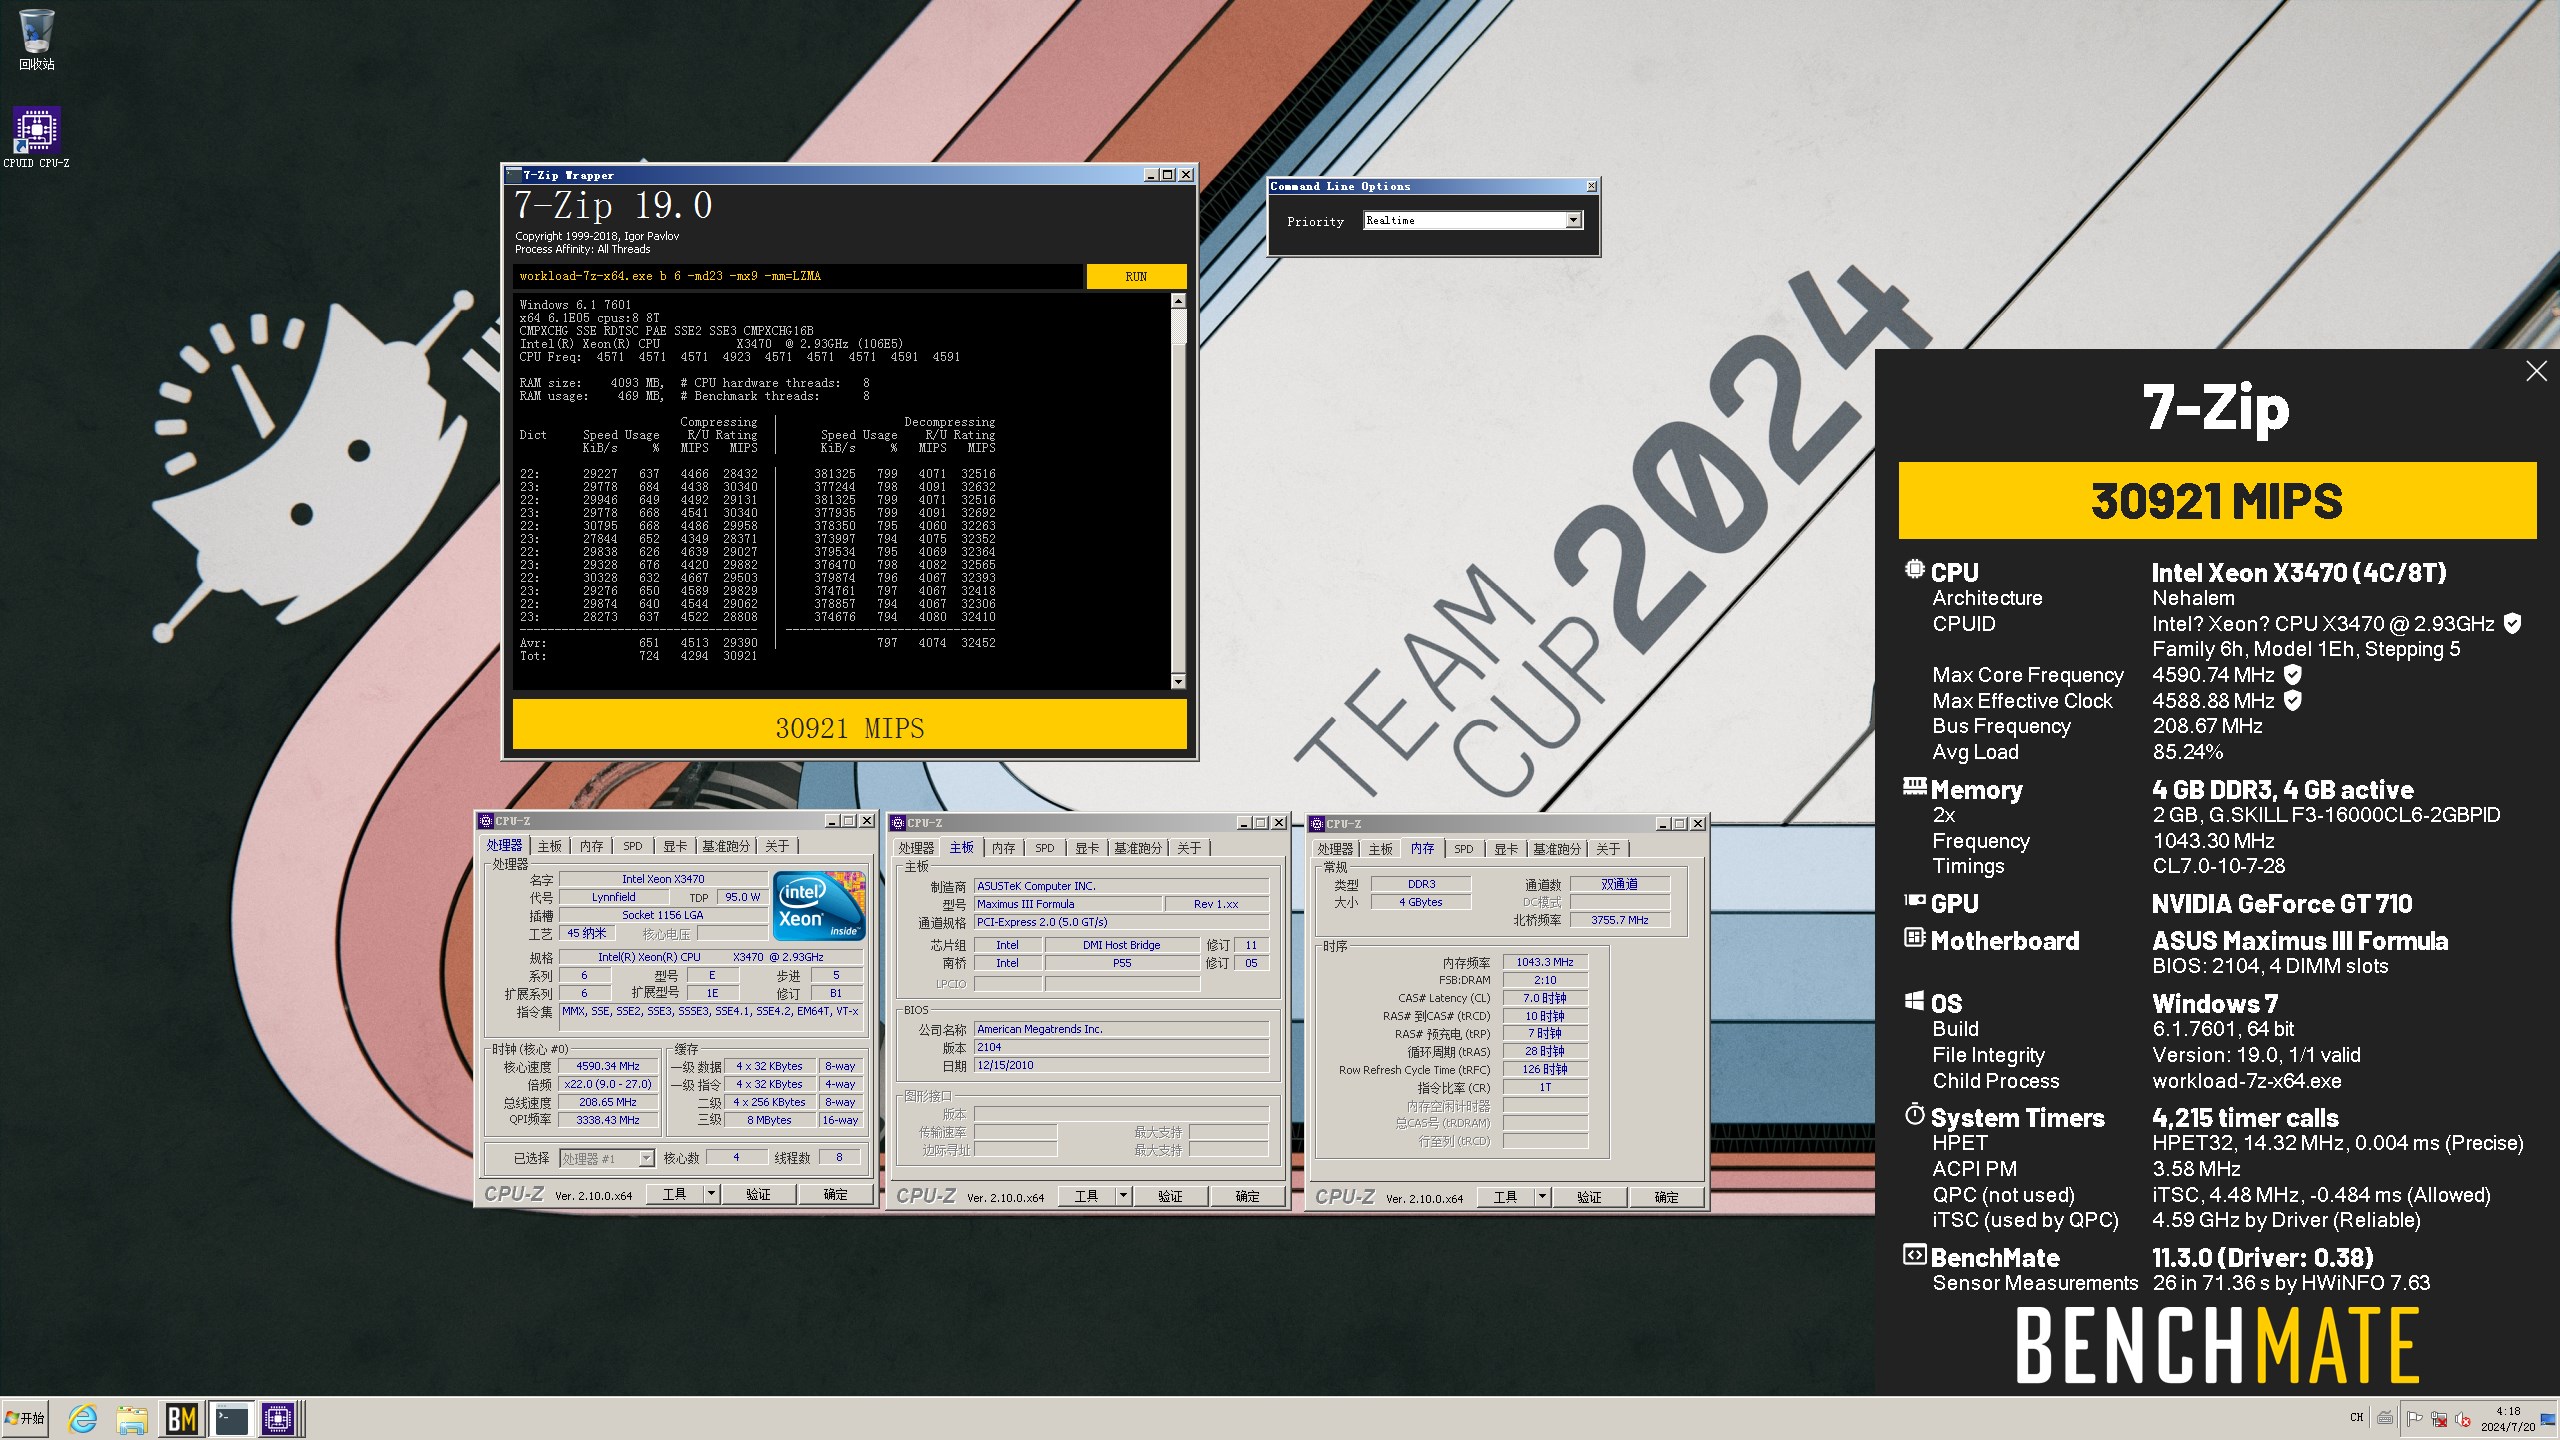Open the Recycle Bin desktop icon
2560x1440 pixels.
click(x=36, y=40)
